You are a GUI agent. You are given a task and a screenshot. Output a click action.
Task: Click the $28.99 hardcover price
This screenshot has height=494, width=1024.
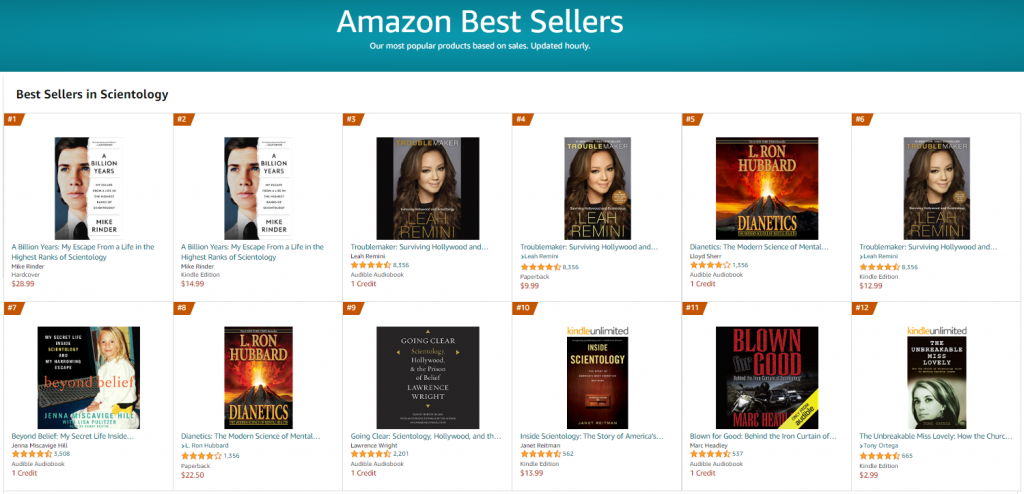click(x=23, y=284)
